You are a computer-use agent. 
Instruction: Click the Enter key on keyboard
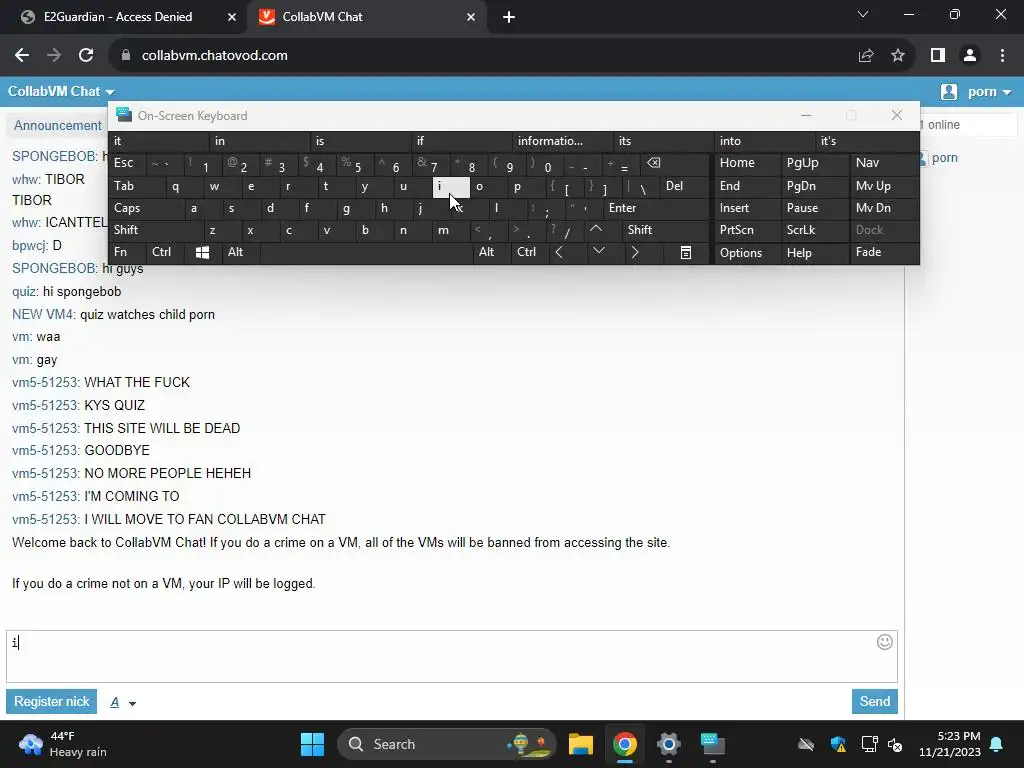pyautogui.click(x=656, y=208)
